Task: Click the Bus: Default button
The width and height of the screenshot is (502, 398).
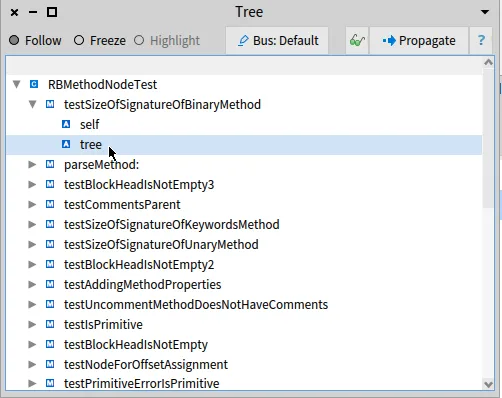Action: click(x=277, y=41)
